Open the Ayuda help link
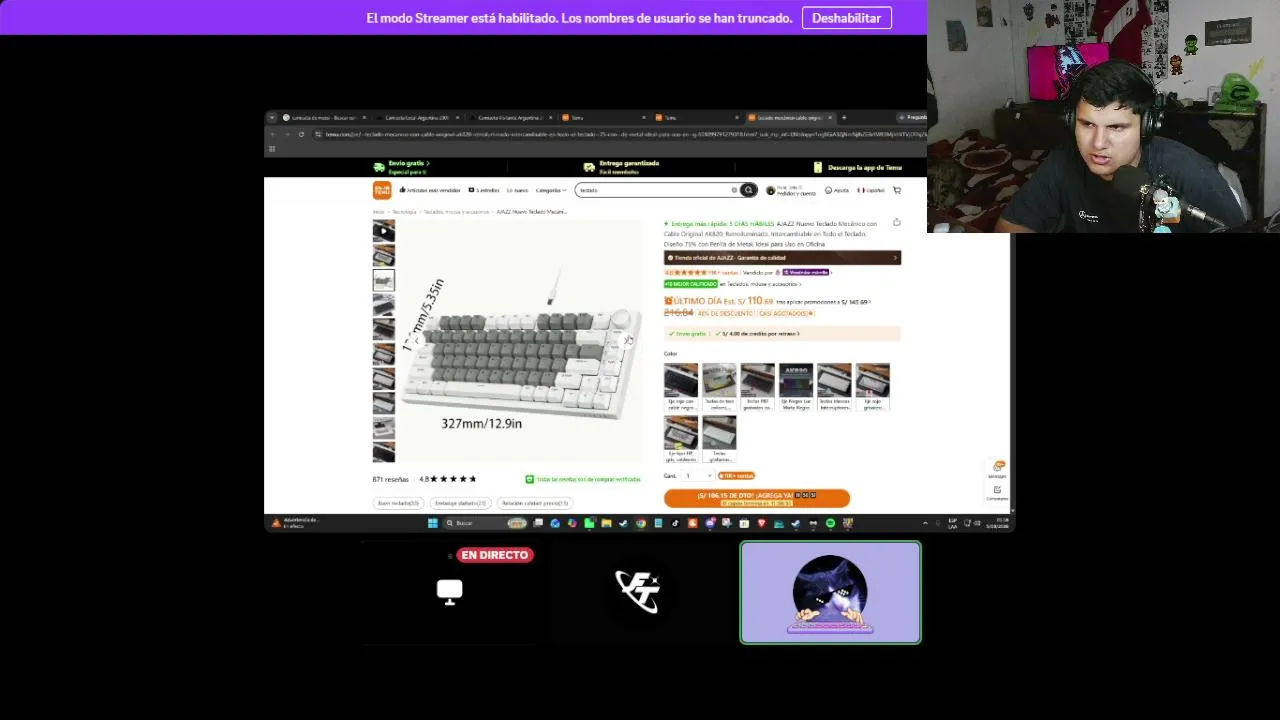 (837, 190)
